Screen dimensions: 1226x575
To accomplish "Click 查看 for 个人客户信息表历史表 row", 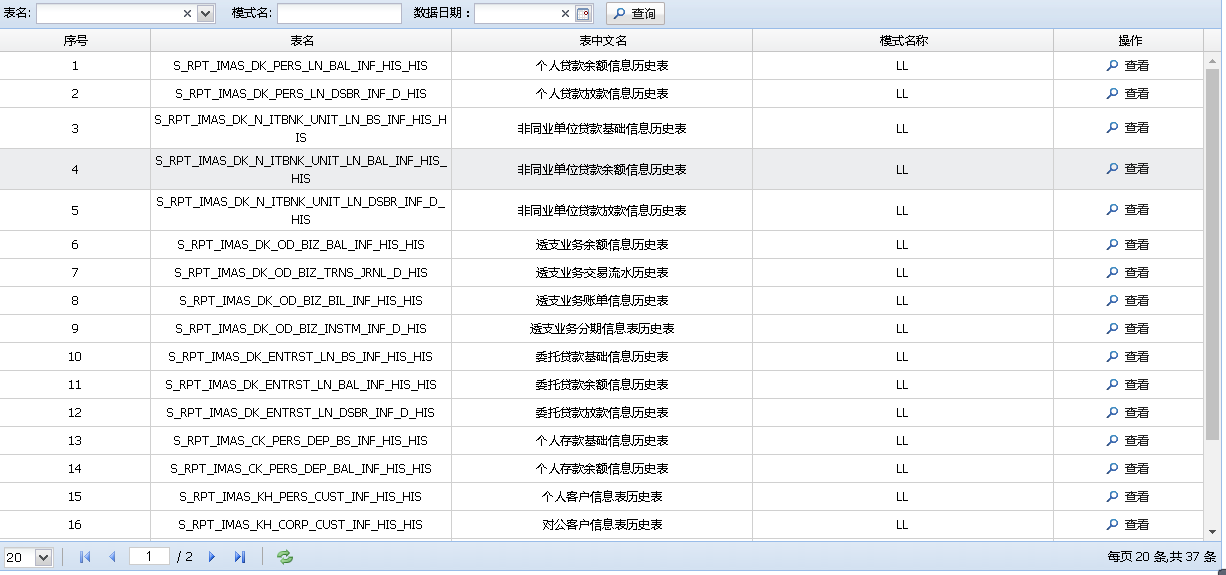I will (1136, 497).
